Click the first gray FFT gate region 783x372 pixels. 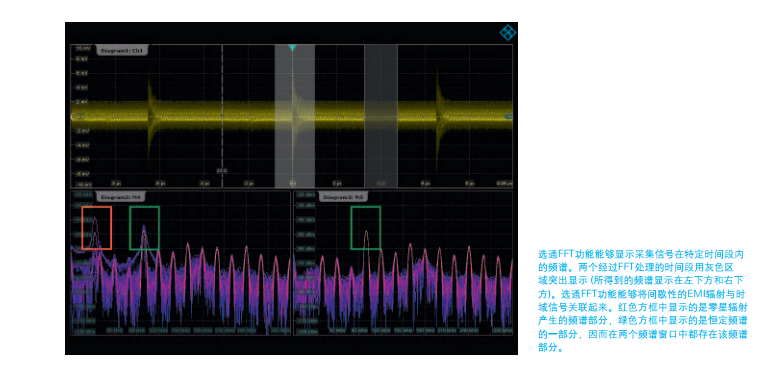(295, 116)
